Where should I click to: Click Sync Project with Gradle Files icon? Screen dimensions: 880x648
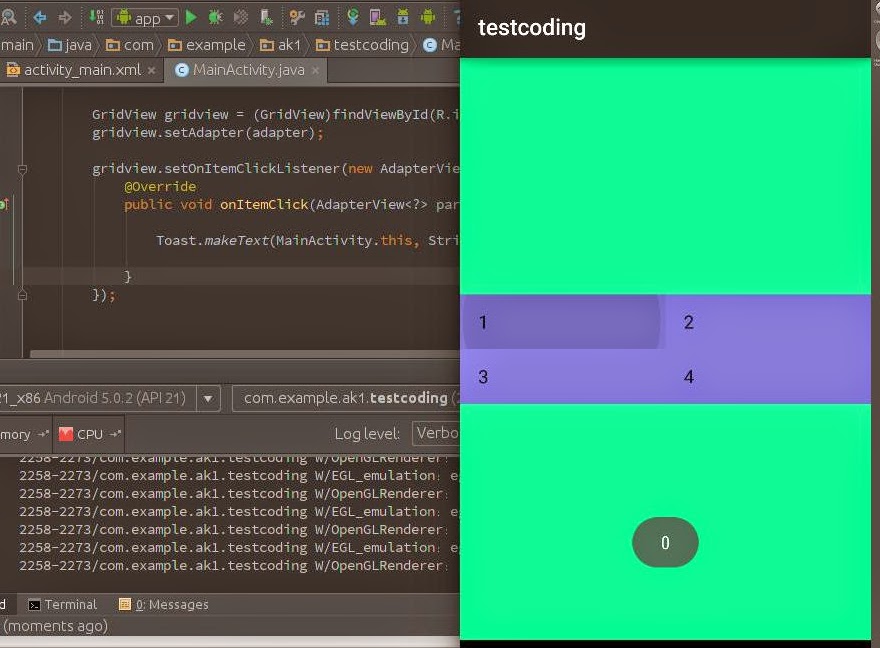coord(352,17)
